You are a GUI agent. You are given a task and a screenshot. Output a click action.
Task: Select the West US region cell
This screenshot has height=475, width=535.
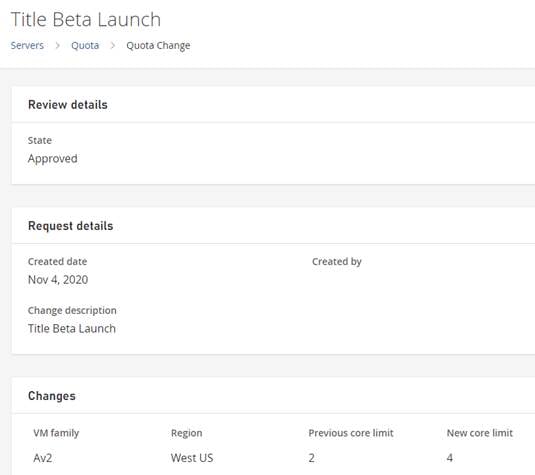(x=192, y=458)
